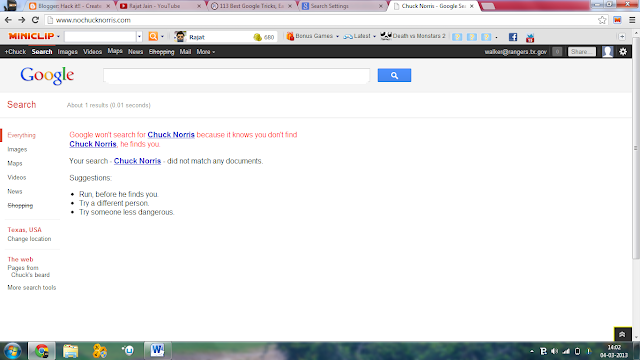Click the orange Miniclip search magnifier icon

[x=153, y=36]
